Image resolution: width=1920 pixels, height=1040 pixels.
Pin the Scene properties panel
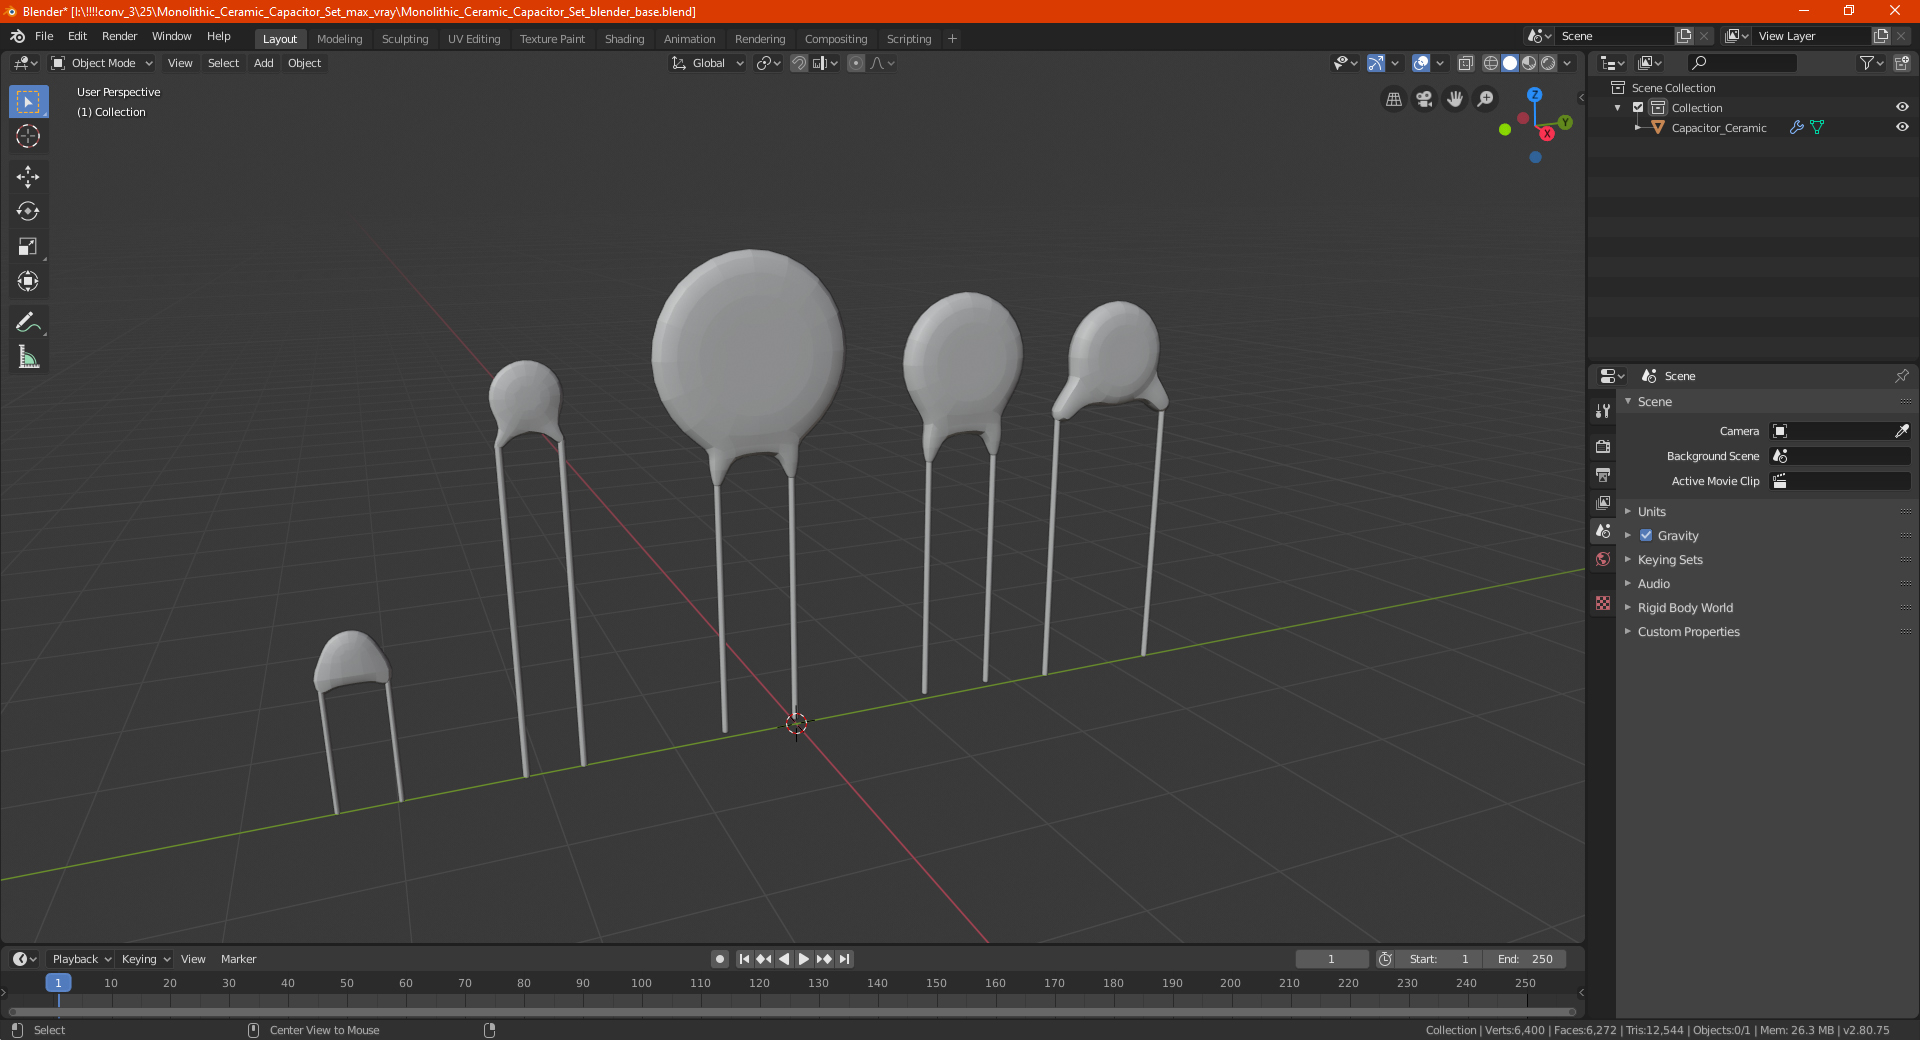[x=1901, y=376]
